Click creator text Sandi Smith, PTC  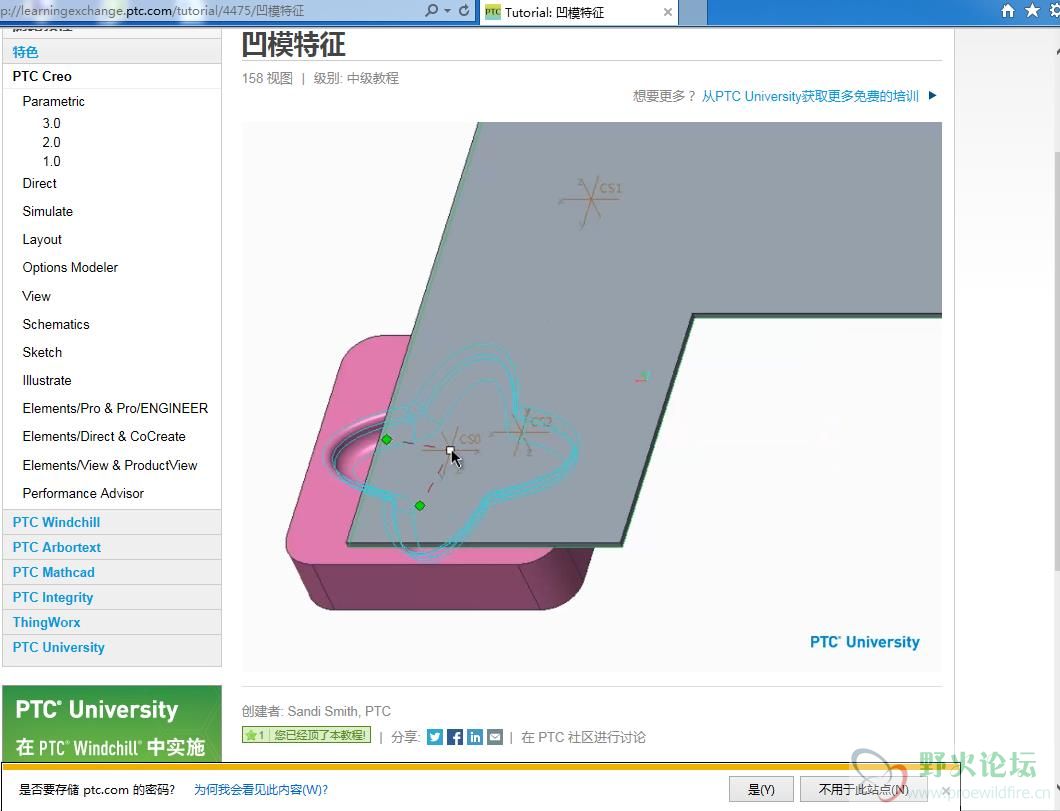pyautogui.click(x=339, y=711)
